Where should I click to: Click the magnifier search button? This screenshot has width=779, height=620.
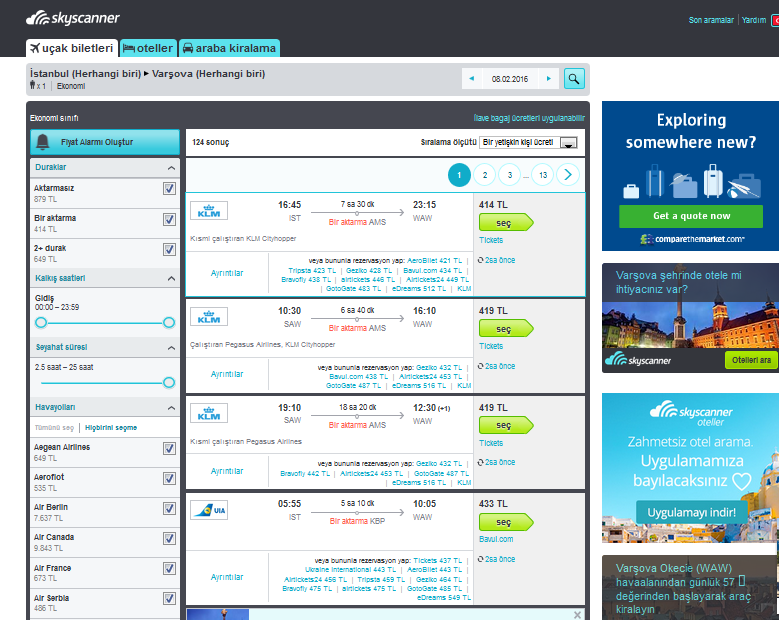(x=574, y=78)
